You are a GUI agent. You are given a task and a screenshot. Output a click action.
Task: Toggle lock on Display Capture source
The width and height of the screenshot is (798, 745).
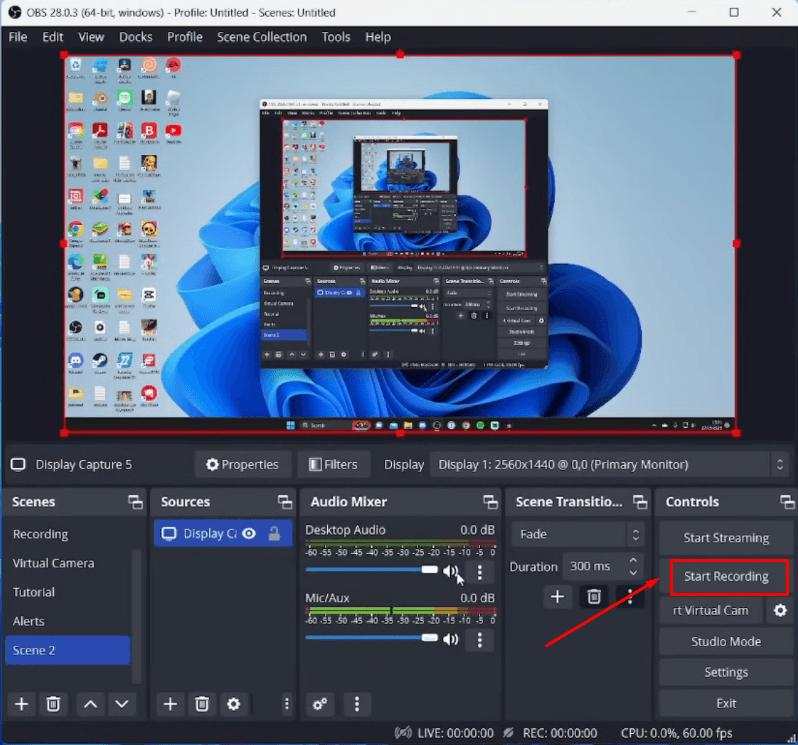tap(274, 533)
